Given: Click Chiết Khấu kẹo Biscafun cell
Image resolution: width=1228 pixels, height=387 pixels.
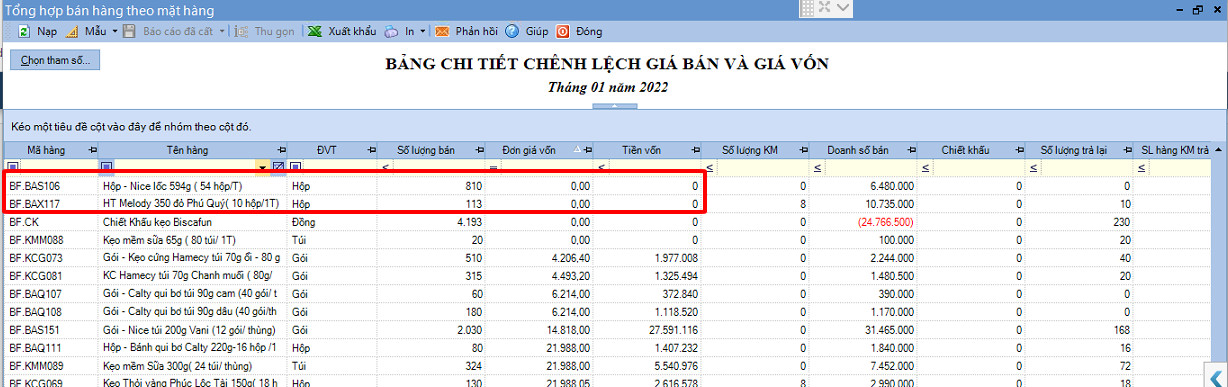Looking at the screenshot, I should [x=193, y=222].
